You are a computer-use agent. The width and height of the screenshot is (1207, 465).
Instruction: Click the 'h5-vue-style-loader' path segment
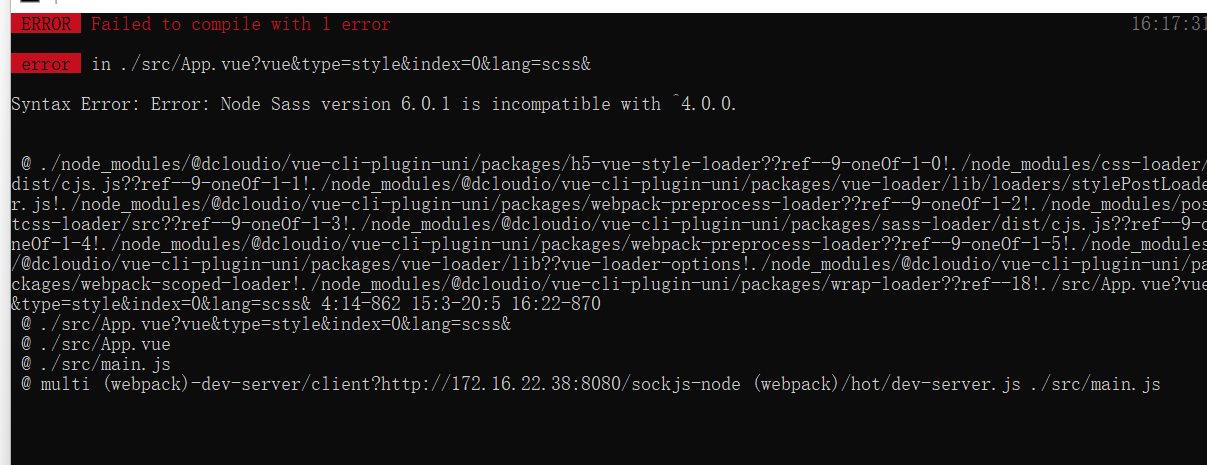666,164
